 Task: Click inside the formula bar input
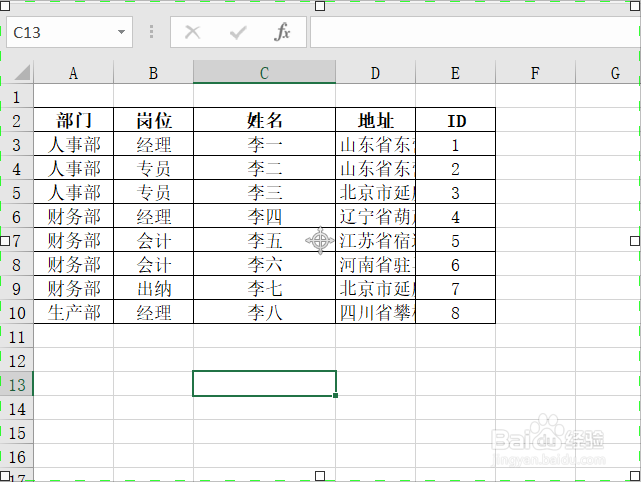(475, 32)
